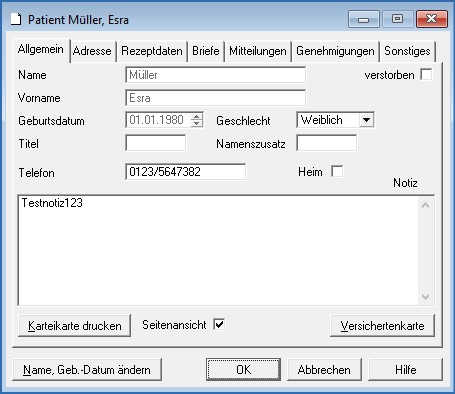The image size is (455, 394).
Task: Minimize the Patient window
Action: [364, 19]
